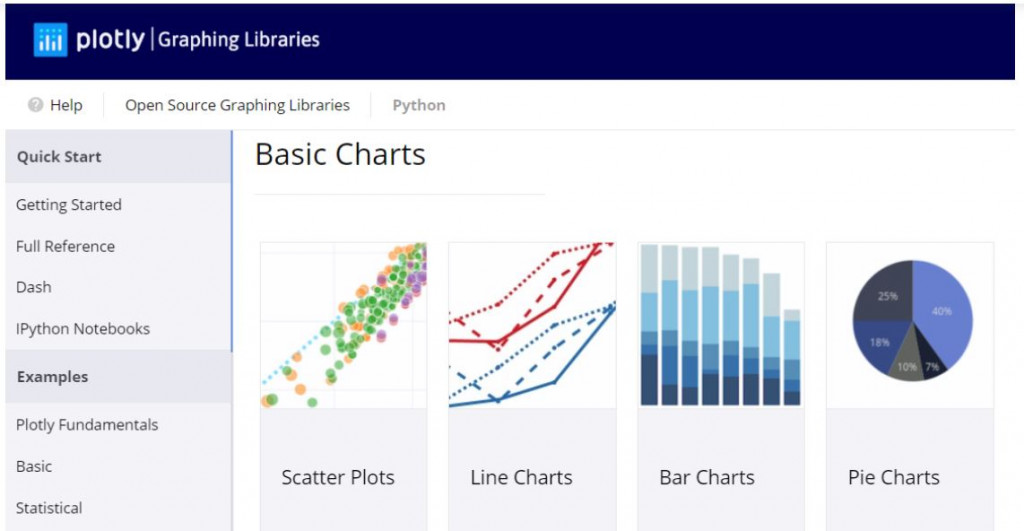Image resolution: width=1024 pixels, height=531 pixels.
Task: Click the Help question mark icon
Action: [x=36, y=105]
